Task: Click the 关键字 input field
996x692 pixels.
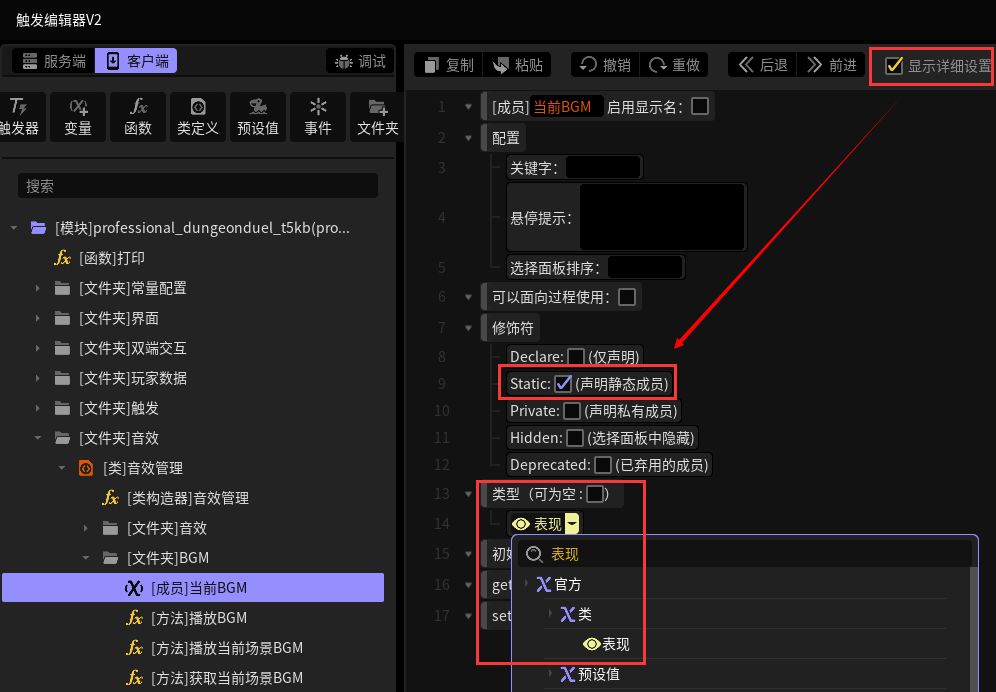Action: 603,168
